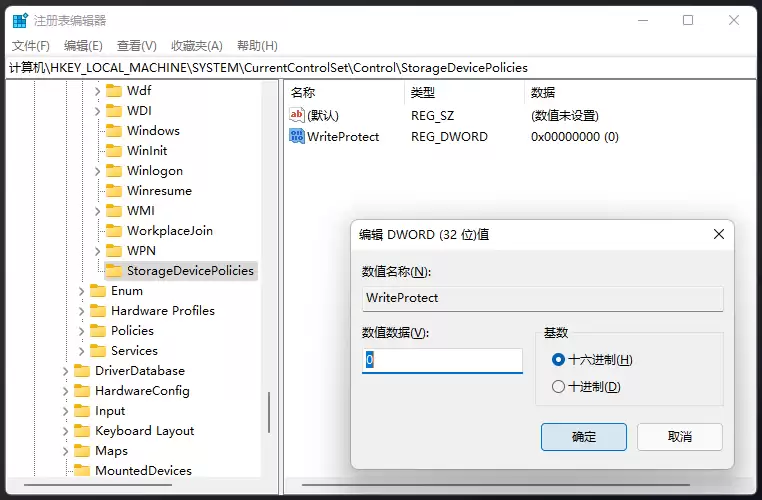Click the Winresume folder icon
This screenshot has width=762, height=500.
(x=114, y=191)
